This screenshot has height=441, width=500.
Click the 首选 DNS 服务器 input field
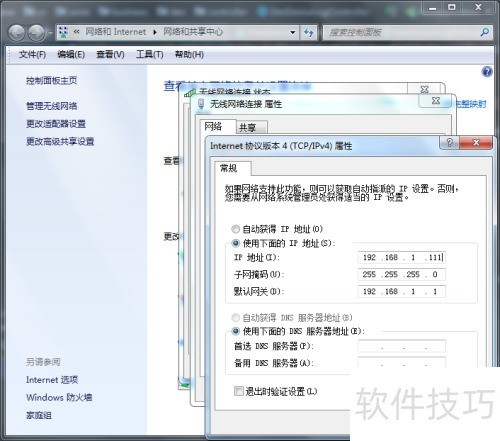(402, 346)
